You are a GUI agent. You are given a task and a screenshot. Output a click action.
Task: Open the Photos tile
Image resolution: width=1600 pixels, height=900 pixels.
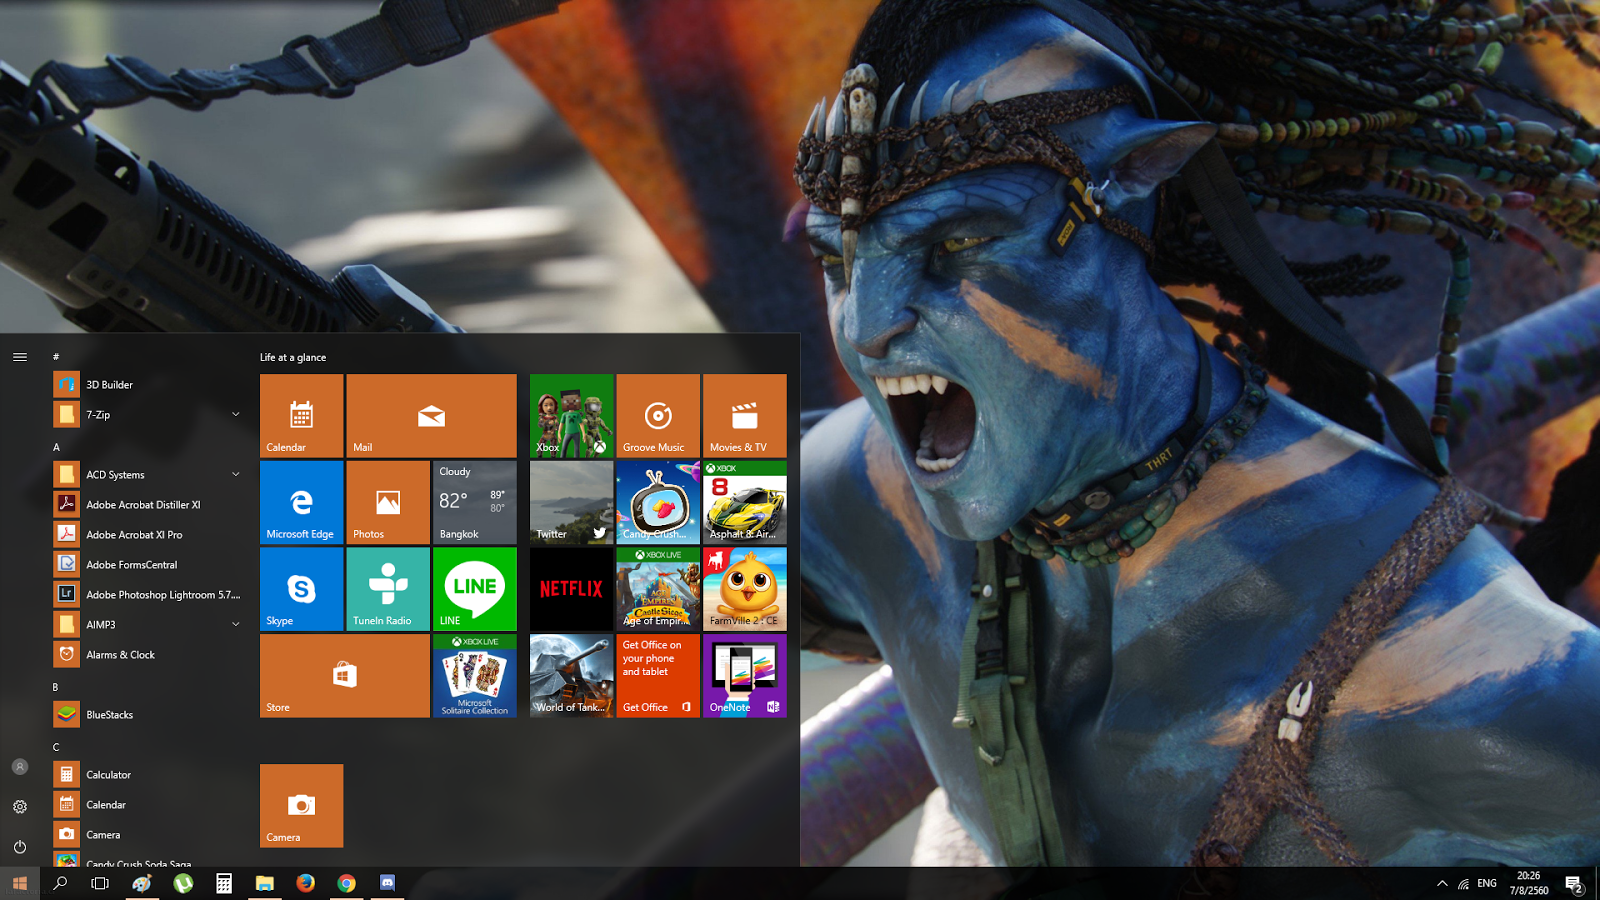(388, 502)
